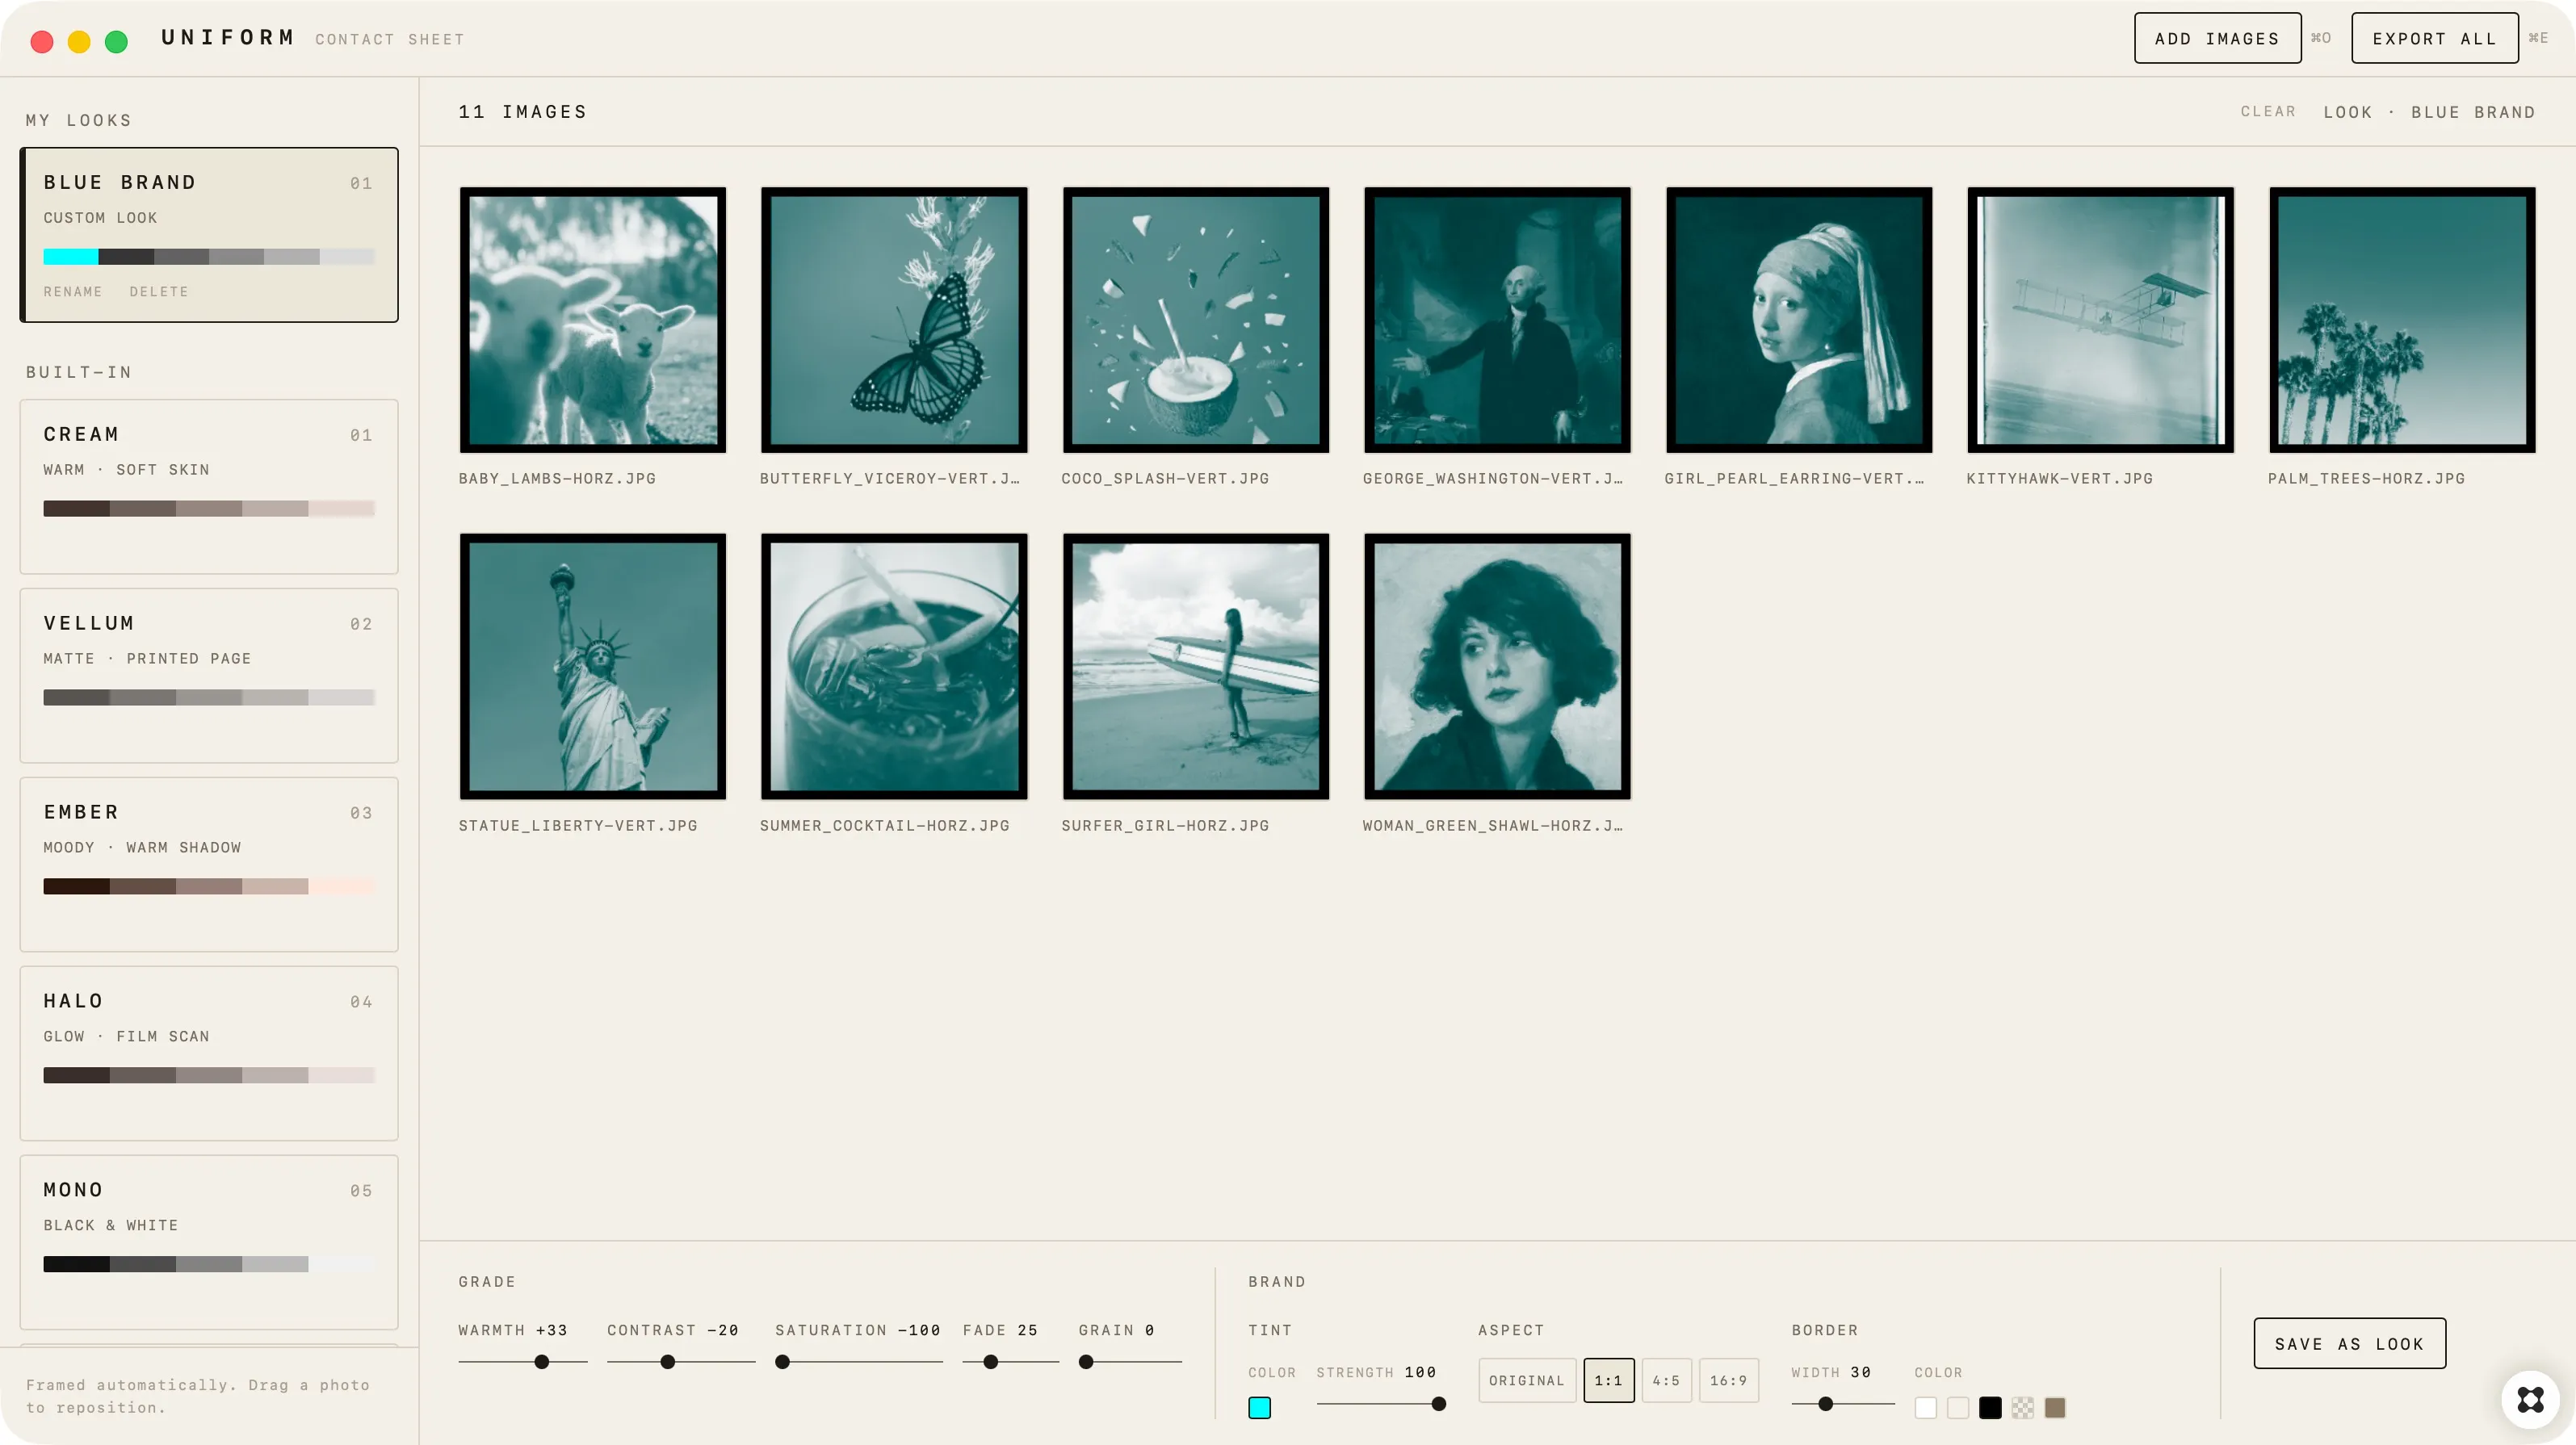Open the cyan tint color swatch
Viewport: 2576px width, 1445px height.
tap(1260, 1408)
